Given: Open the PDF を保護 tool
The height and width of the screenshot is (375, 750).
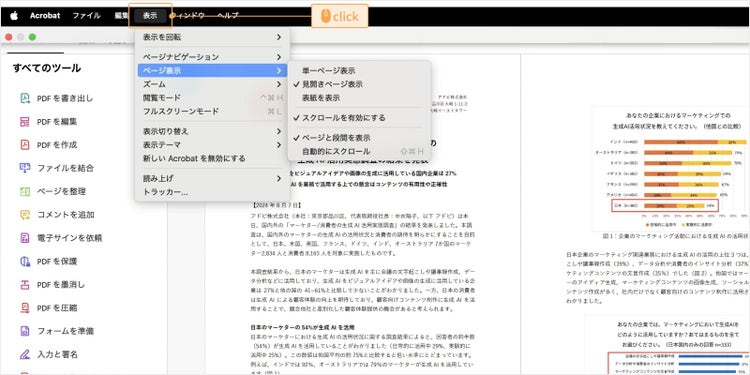Looking at the screenshot, I should pos(57,261).
